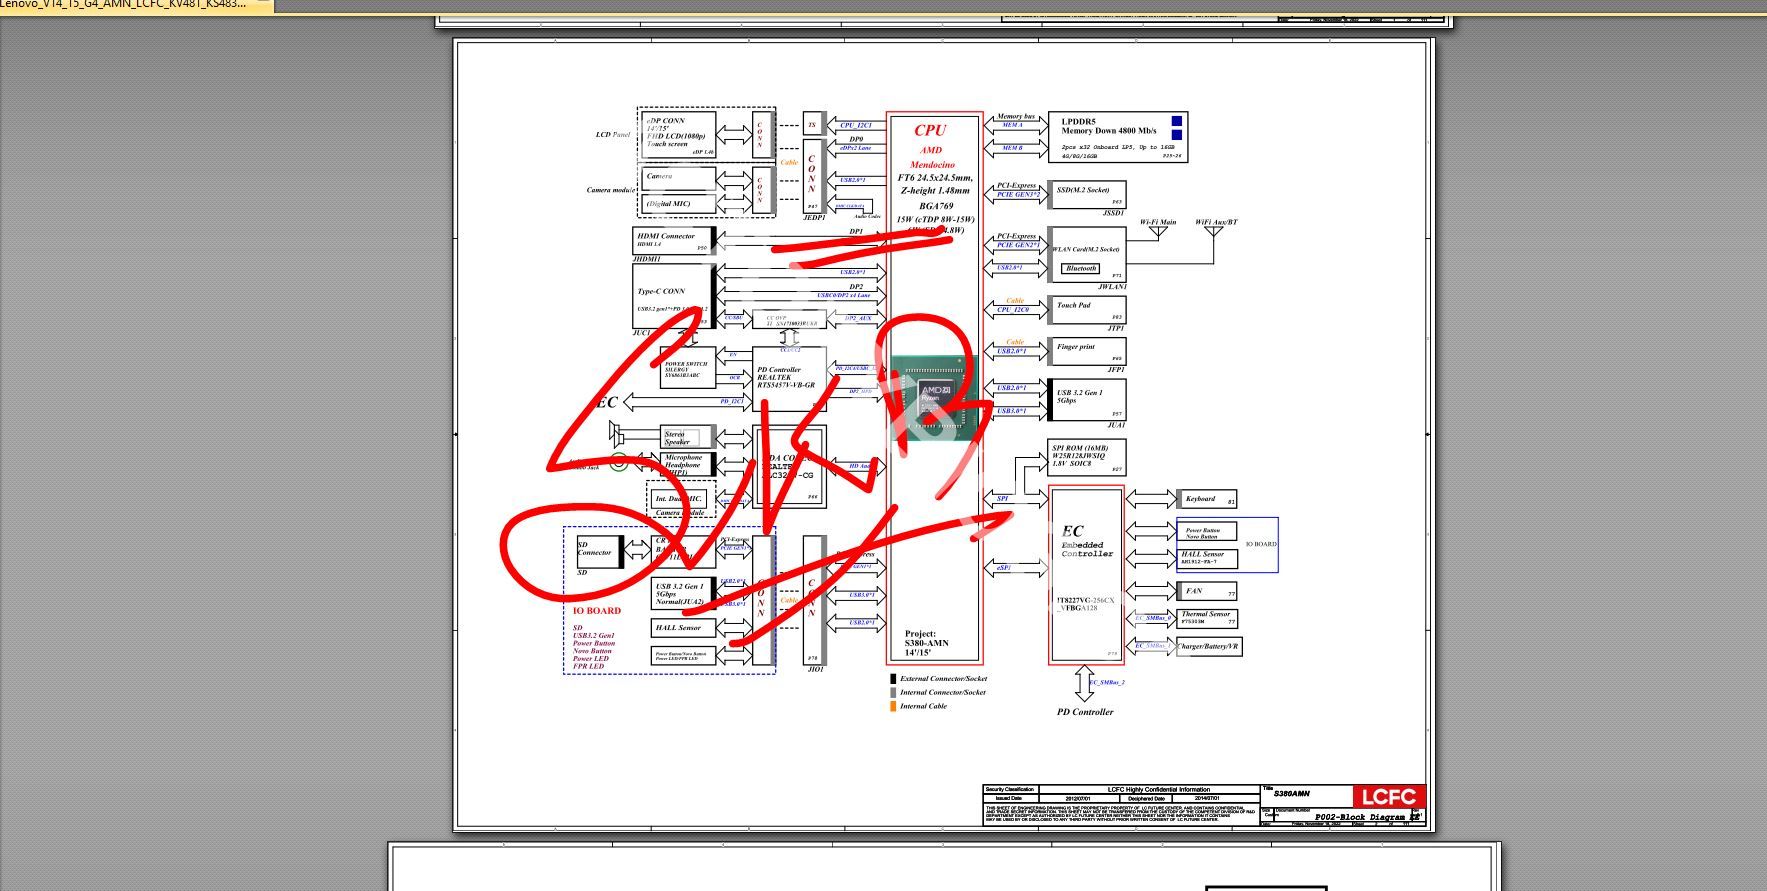Image resolution: width=1767 pixels, height=891 pixels.
Task: Select the 'MEM B' bus label
Action: tap(1012, 148)
